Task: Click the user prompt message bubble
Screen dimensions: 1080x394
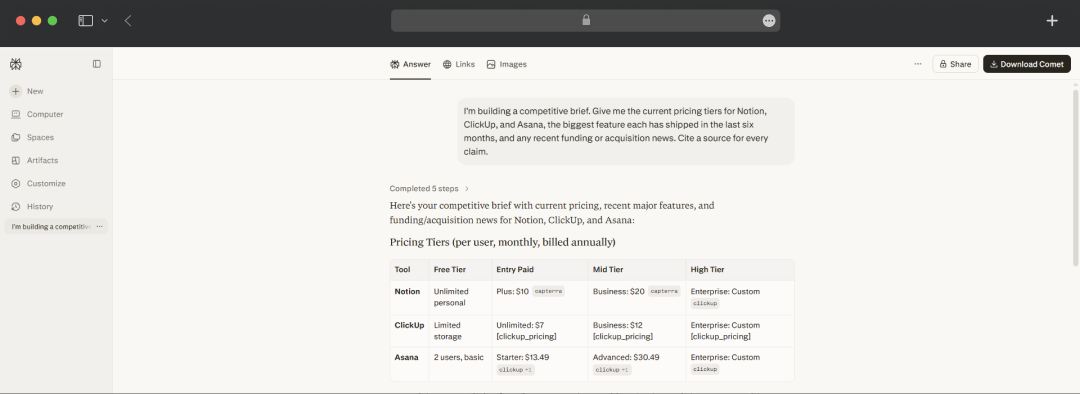Action: point(625,132)
